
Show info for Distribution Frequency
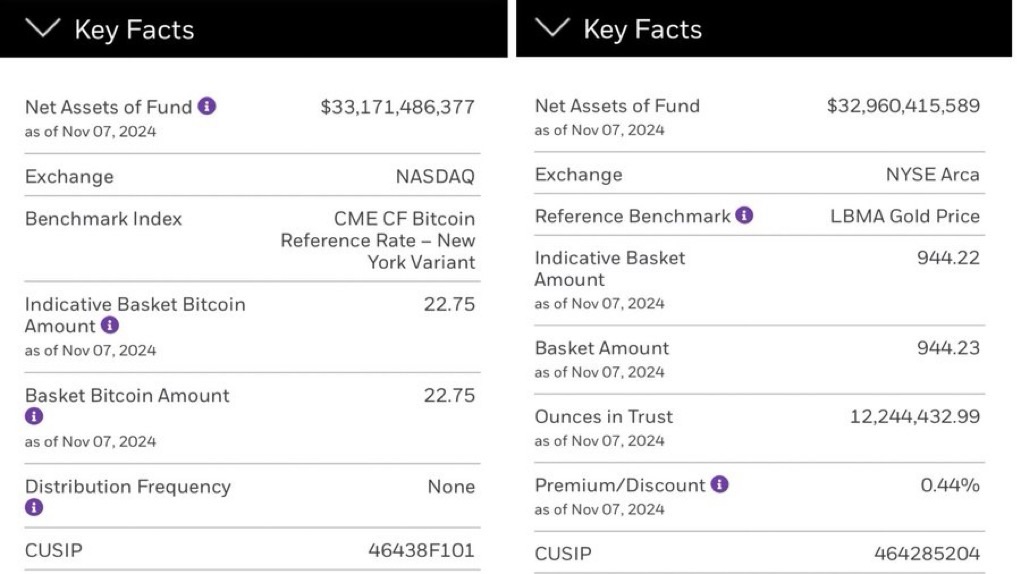tap(34, 508)
